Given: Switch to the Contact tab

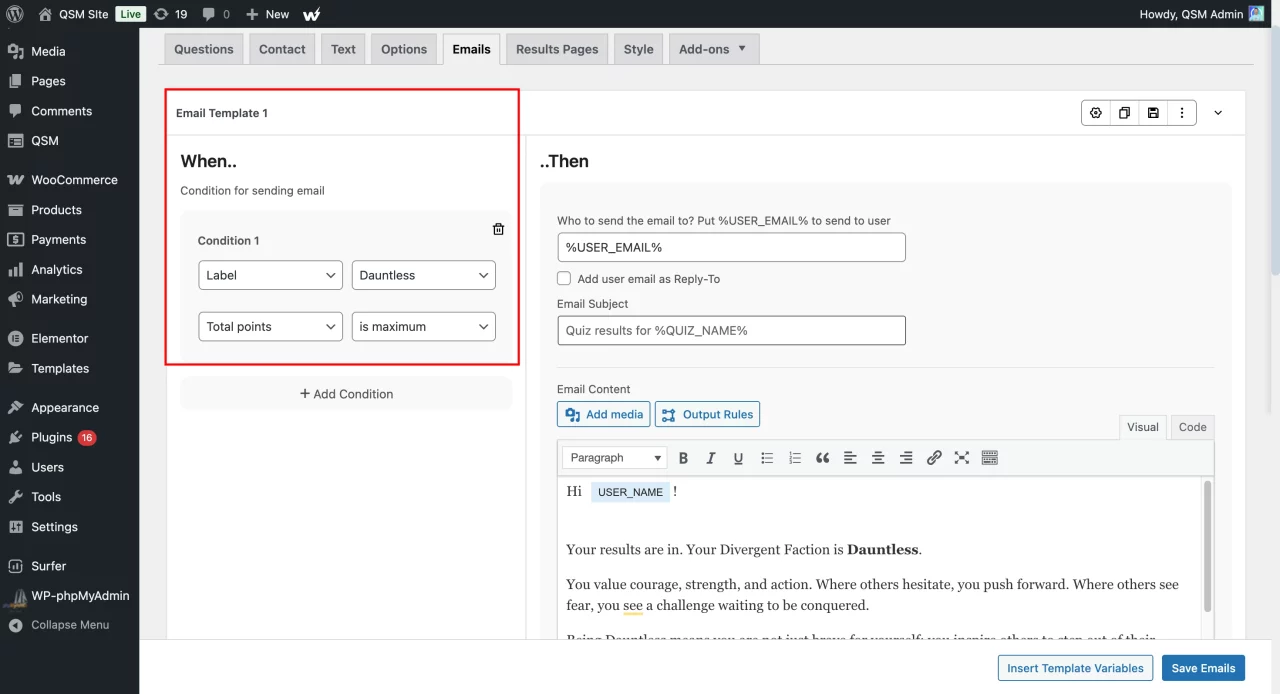Looking at the screenshot, I should [282, 49].
